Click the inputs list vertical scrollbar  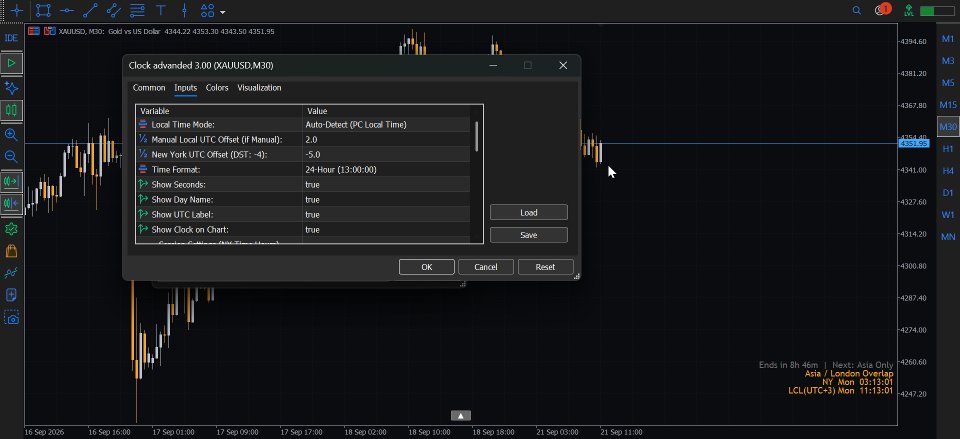477,136
